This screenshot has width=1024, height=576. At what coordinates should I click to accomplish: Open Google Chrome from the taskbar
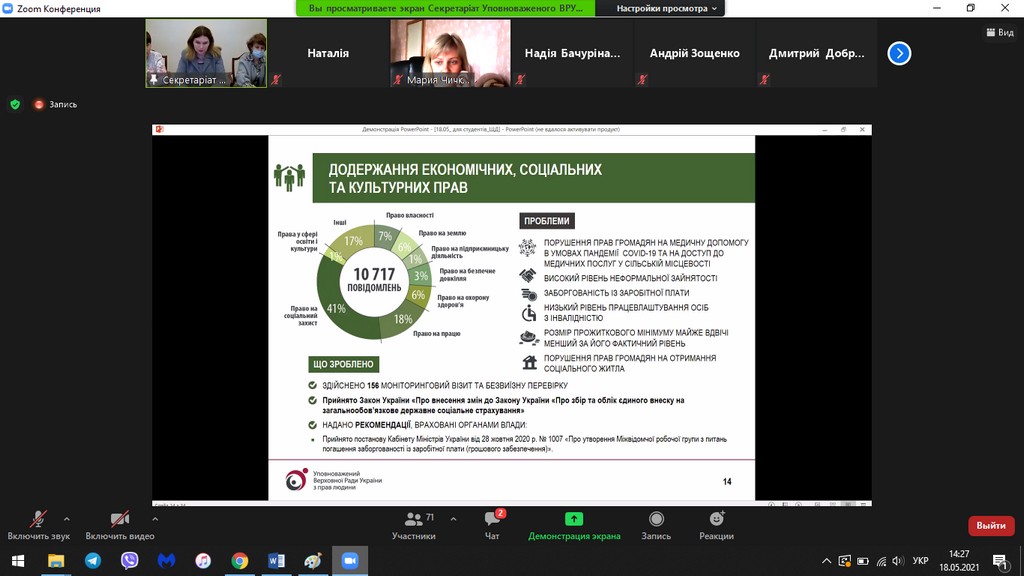click(x=239, y=561)
